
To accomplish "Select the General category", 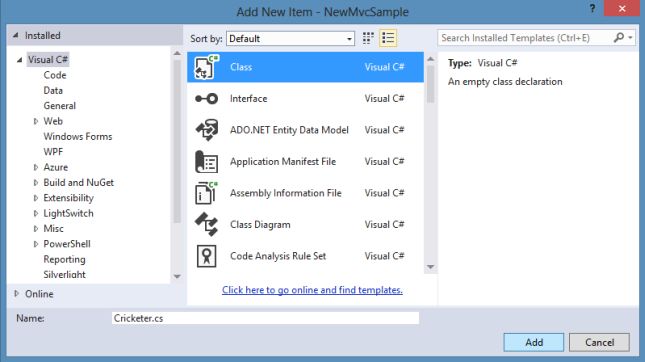I will 60,106.
